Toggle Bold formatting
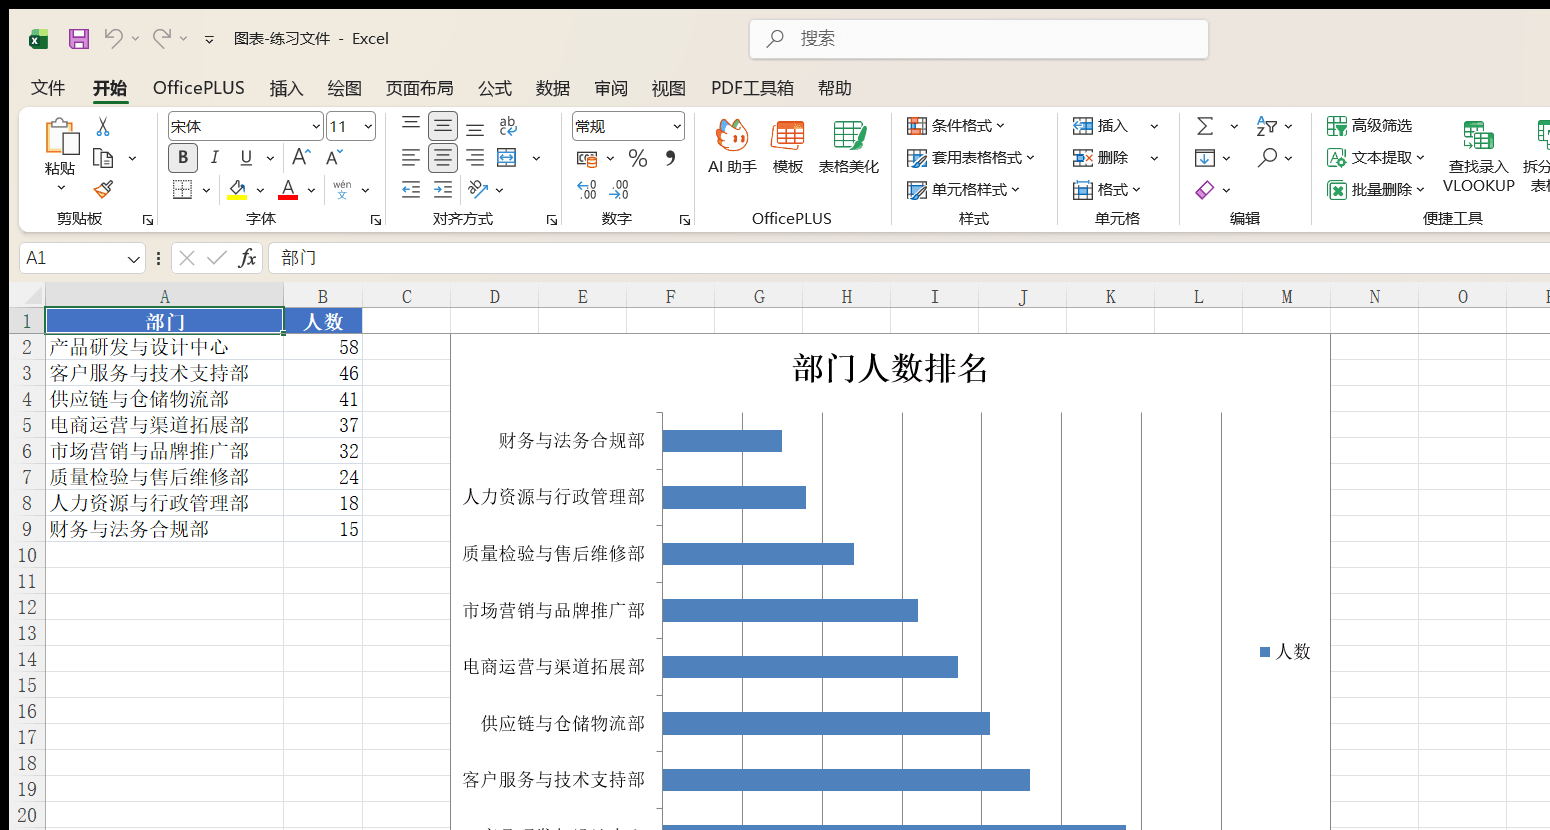Image resolution: width=1550 pixels, height=830 pixels. click(183, 158)
